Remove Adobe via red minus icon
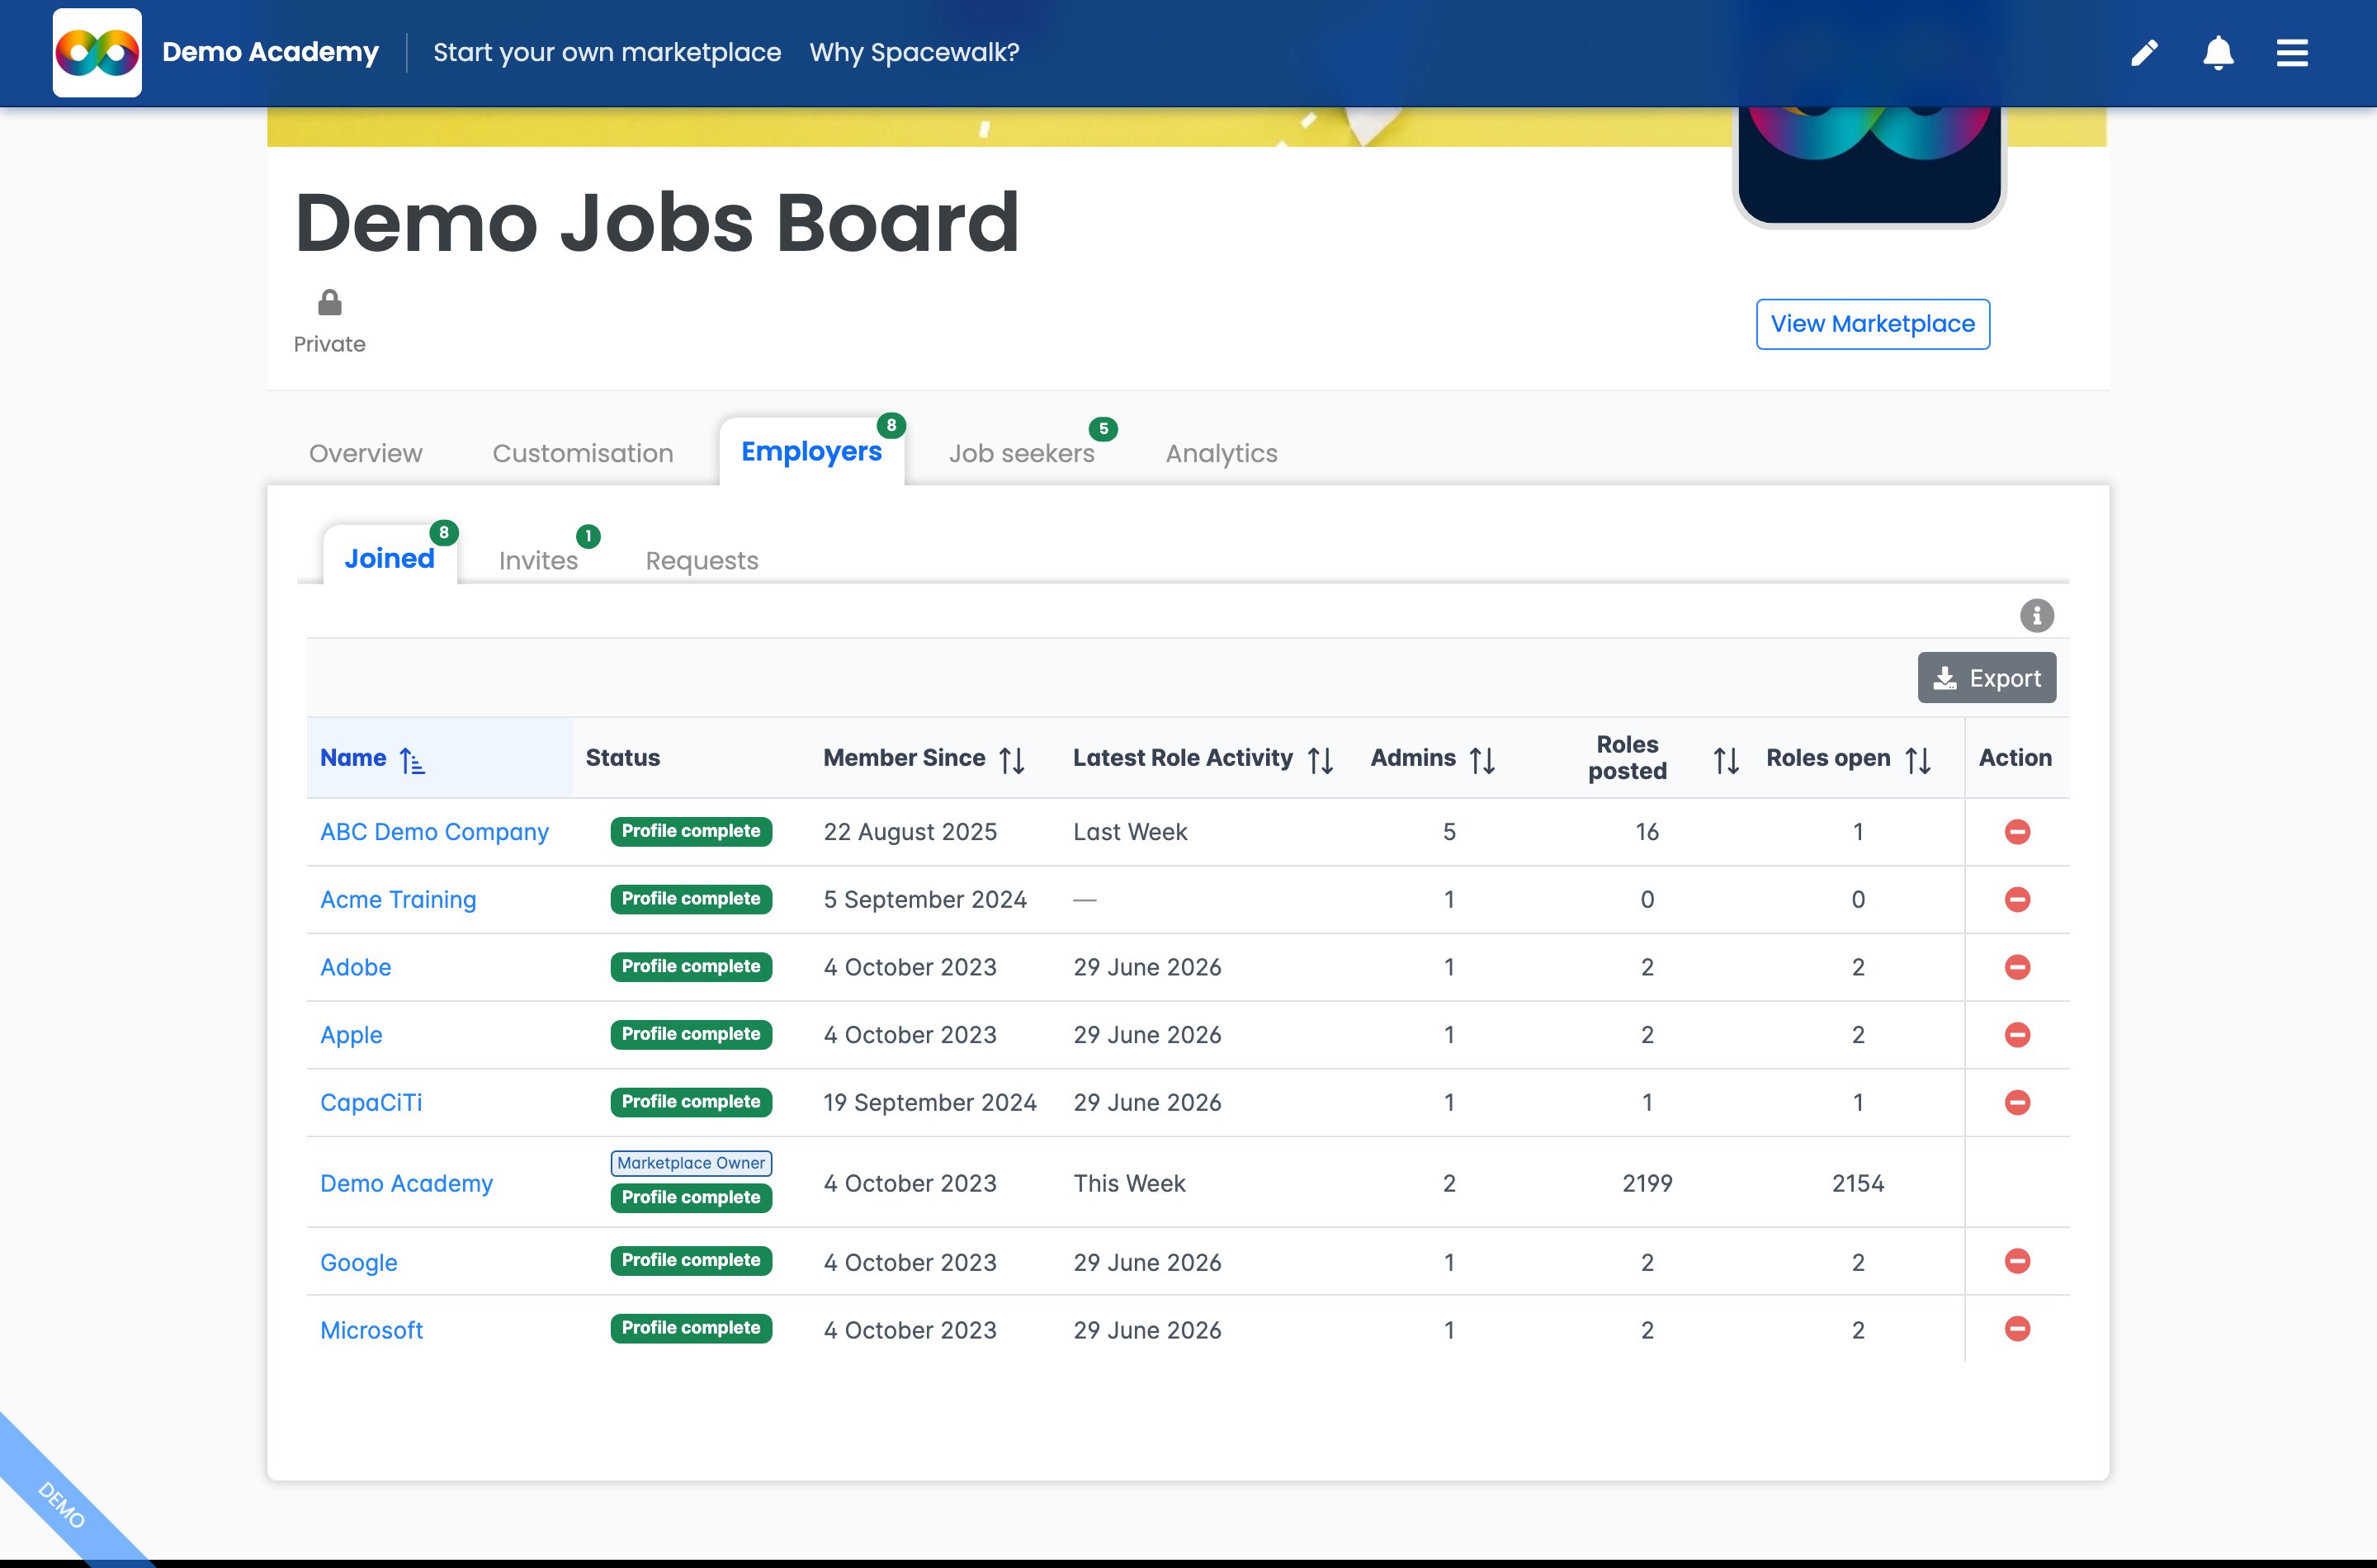The height and width of the screenshot is (1568, 2377). click(x=2017, y=967)
